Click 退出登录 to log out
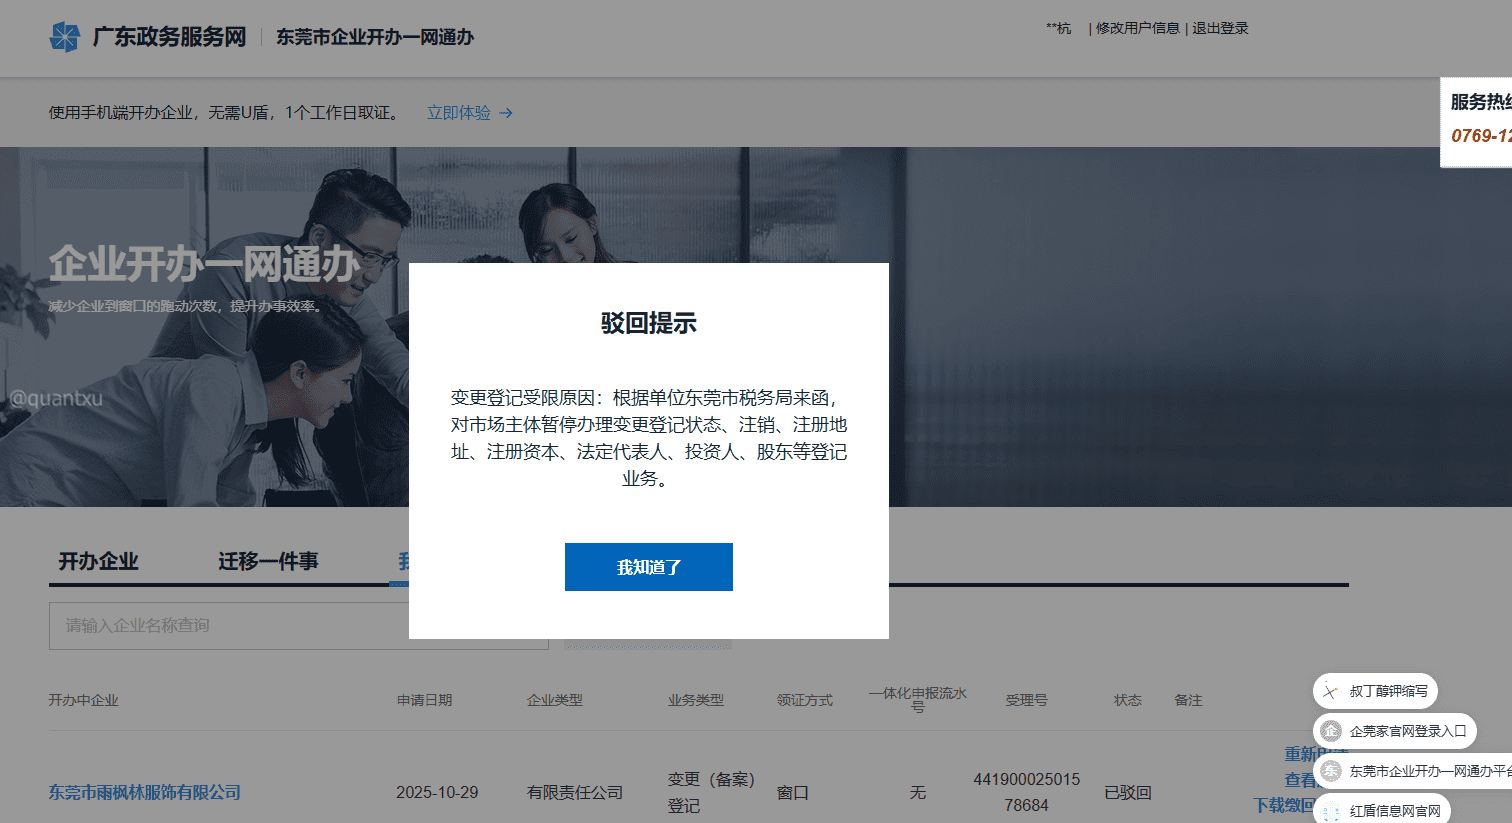This screenshot has width=1512, height=823. [1220, 28]
